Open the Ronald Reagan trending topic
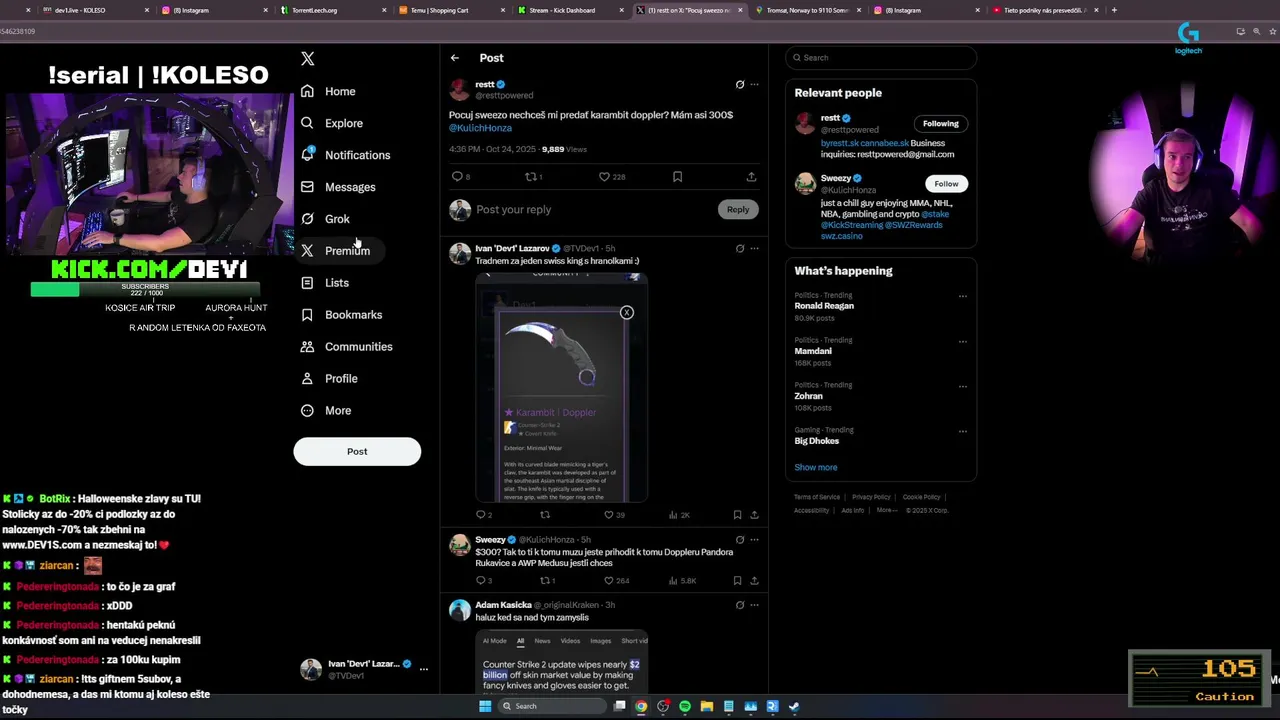This screenshot has height=720, width=1280. pos(824,306)
